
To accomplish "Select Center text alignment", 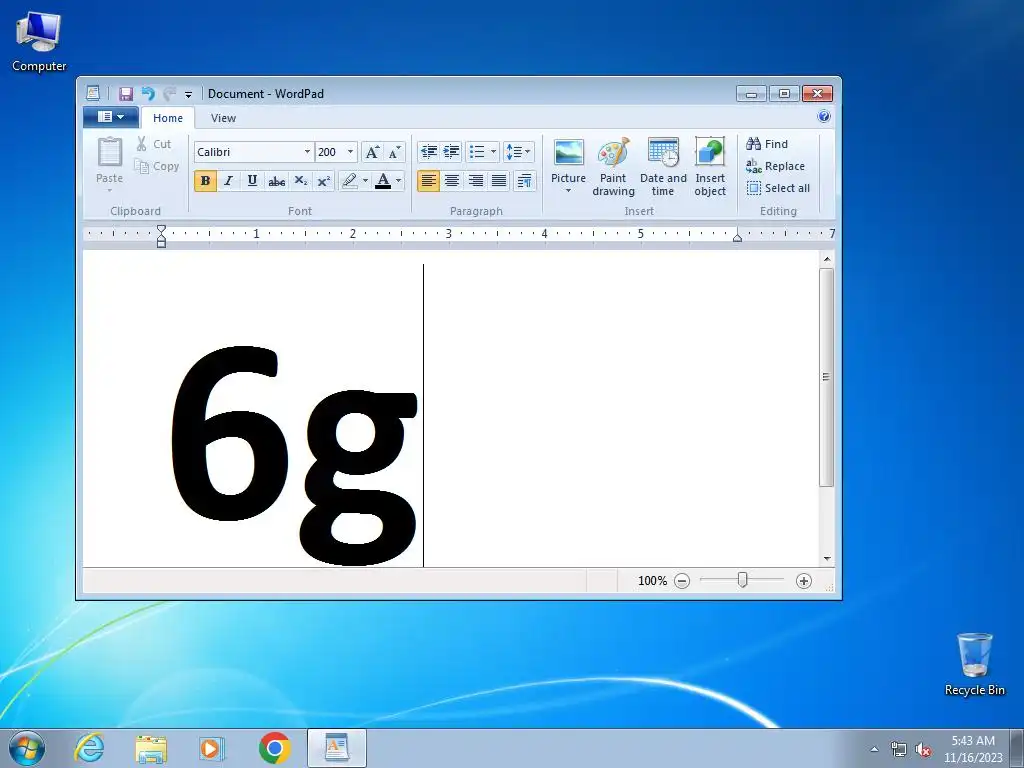I will coord(452,181).
